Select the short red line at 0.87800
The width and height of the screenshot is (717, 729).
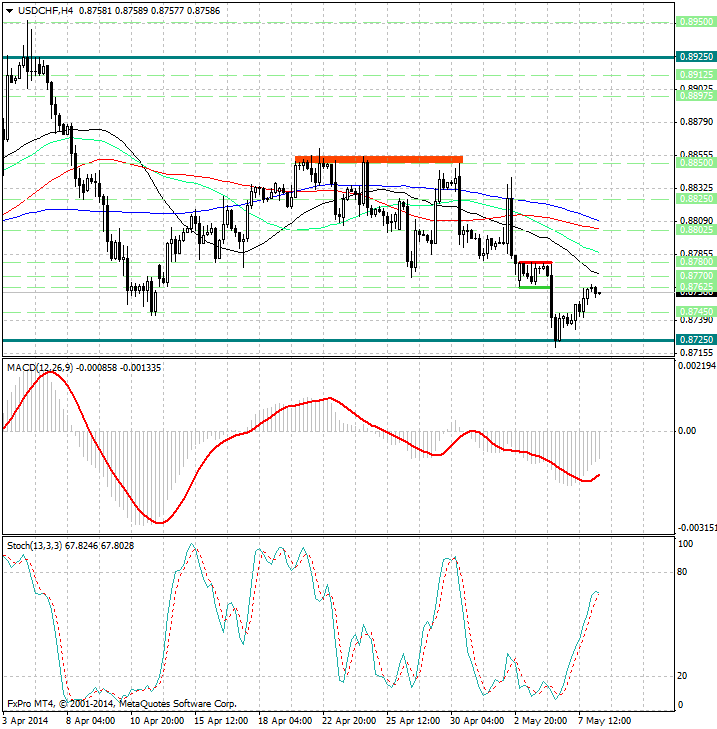tap(535, 263)
